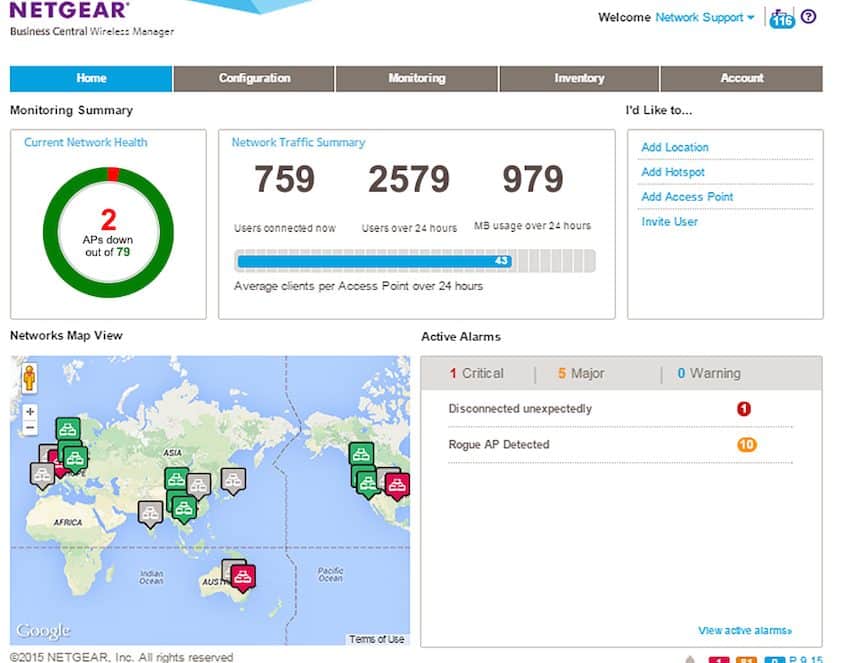Select the green marker over western Canada
Screen dimensions: 850x663
point(361,455)
